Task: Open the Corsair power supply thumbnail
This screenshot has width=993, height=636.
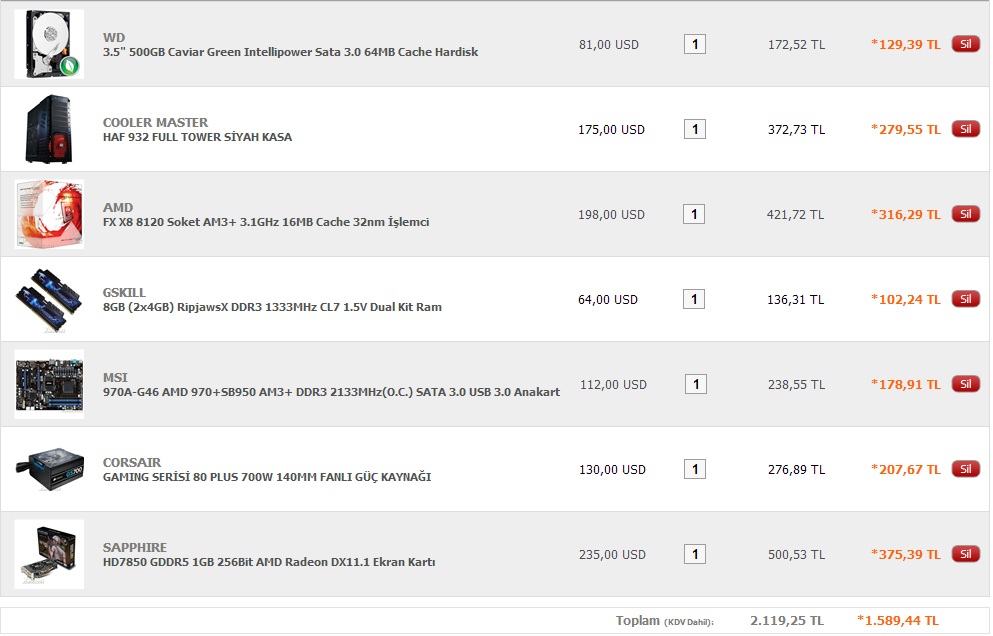Action: click(x=49, y=469)
